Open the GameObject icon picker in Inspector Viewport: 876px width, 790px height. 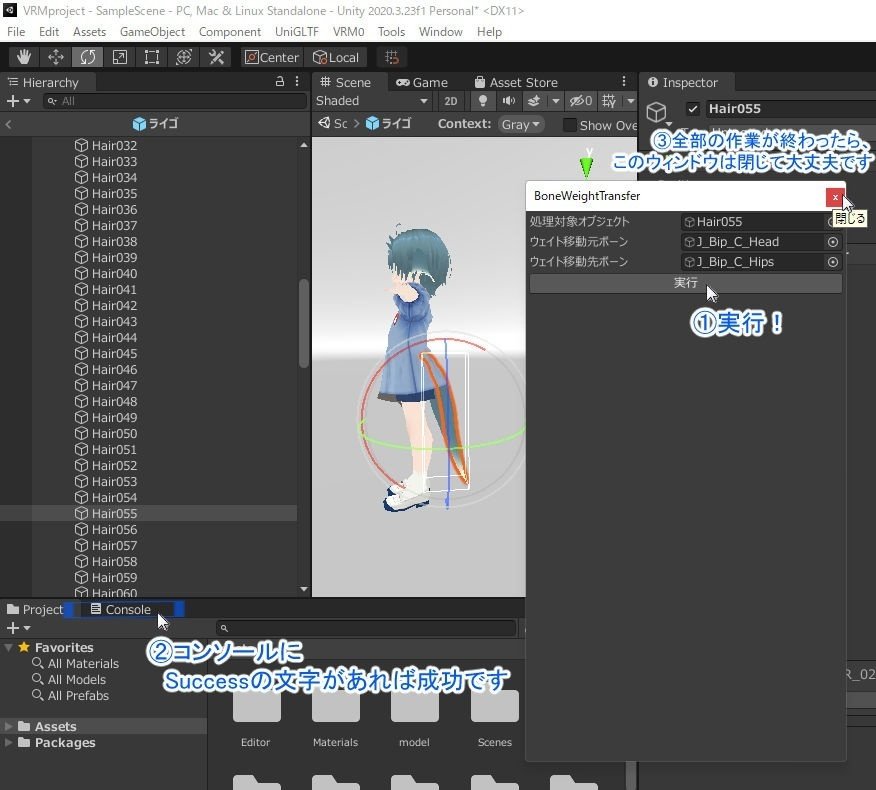click(658, 113)
